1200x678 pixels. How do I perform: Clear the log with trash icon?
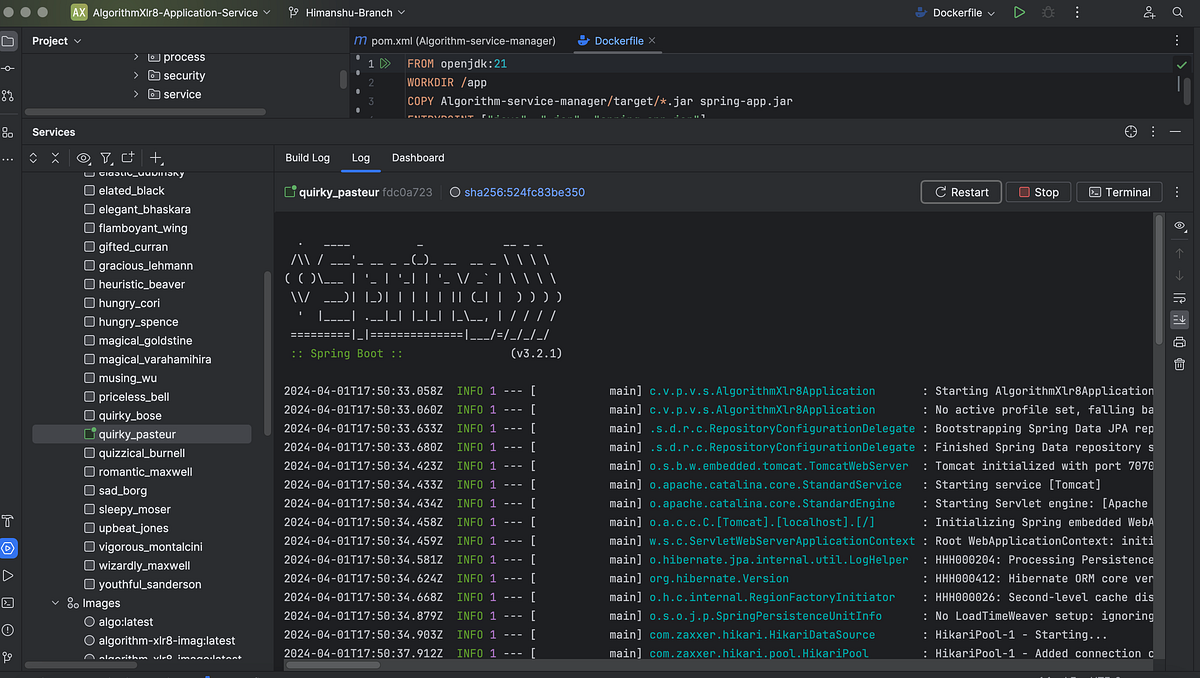click(1180, 365)
